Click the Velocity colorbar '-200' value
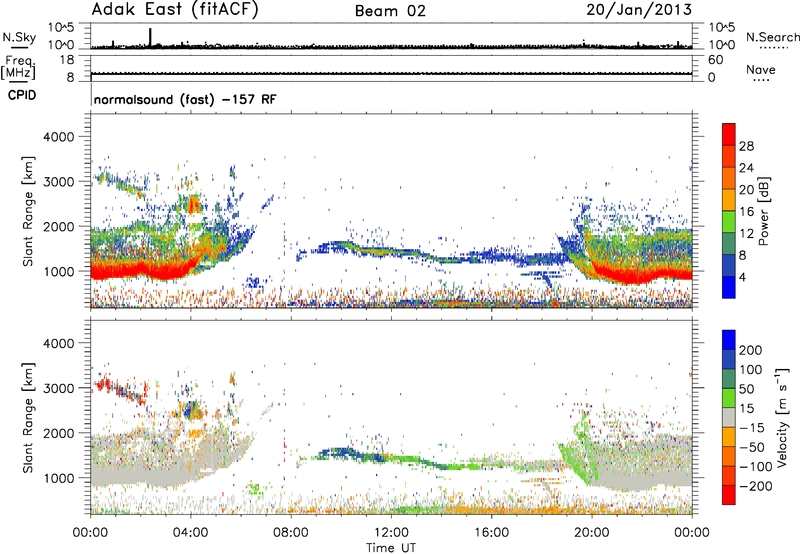 click(x=756, y=486)
